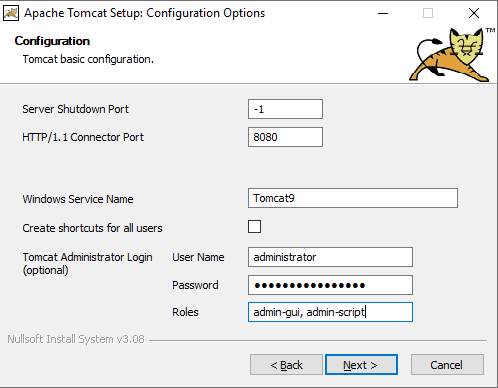Click Nullsoft Install System v3.08 text
Viewport: 498px width, 388px height.
(x=76, y=339)
